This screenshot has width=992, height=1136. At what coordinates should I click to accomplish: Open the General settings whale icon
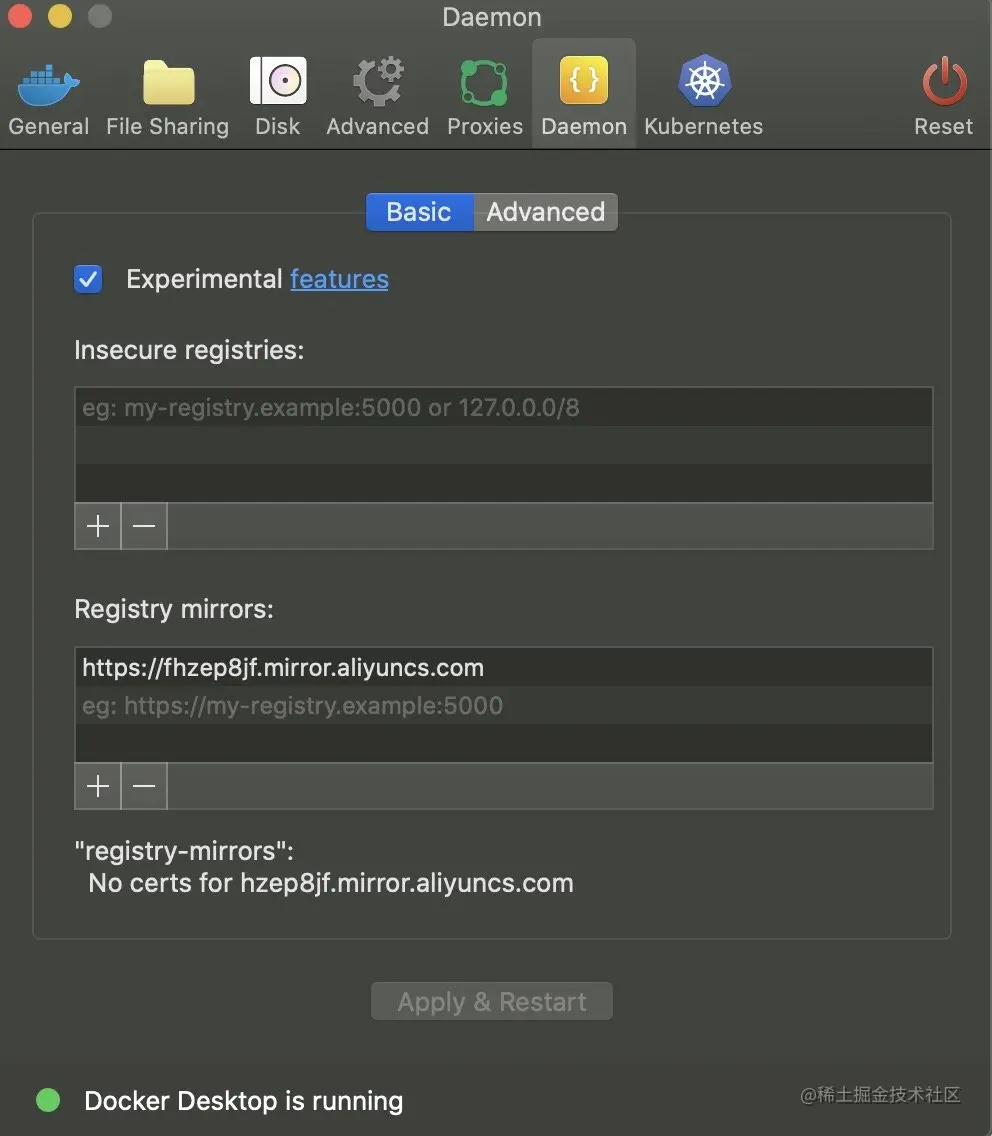pos(49,85)
